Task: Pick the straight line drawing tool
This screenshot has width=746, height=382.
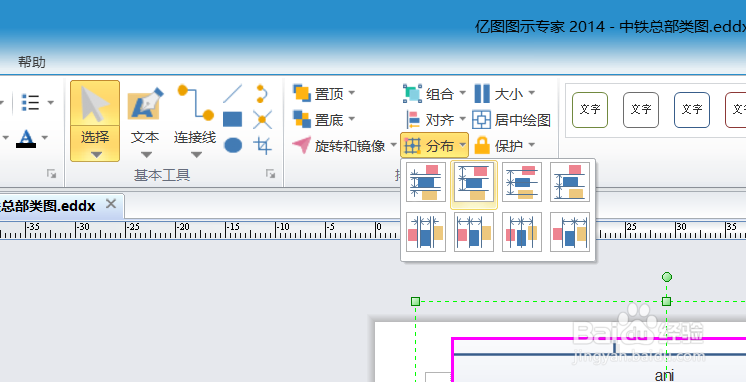Action: pyautogui.click(x=233, y=94)
